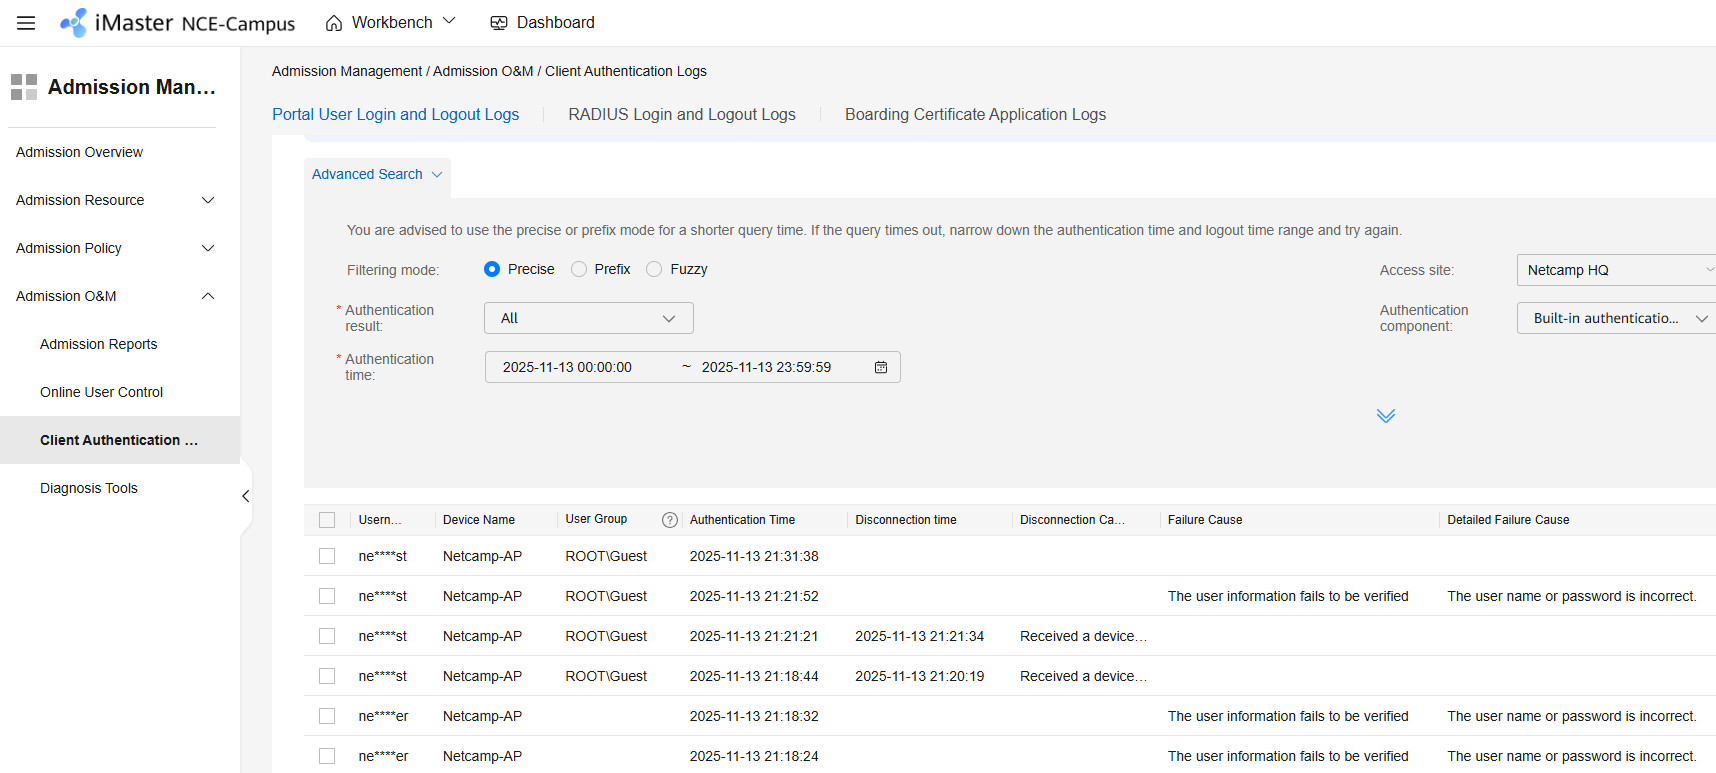Switch to Portal User Login and Logout Logs tab
This screenshot has height=773, width=1716.
tap(396, 114)
